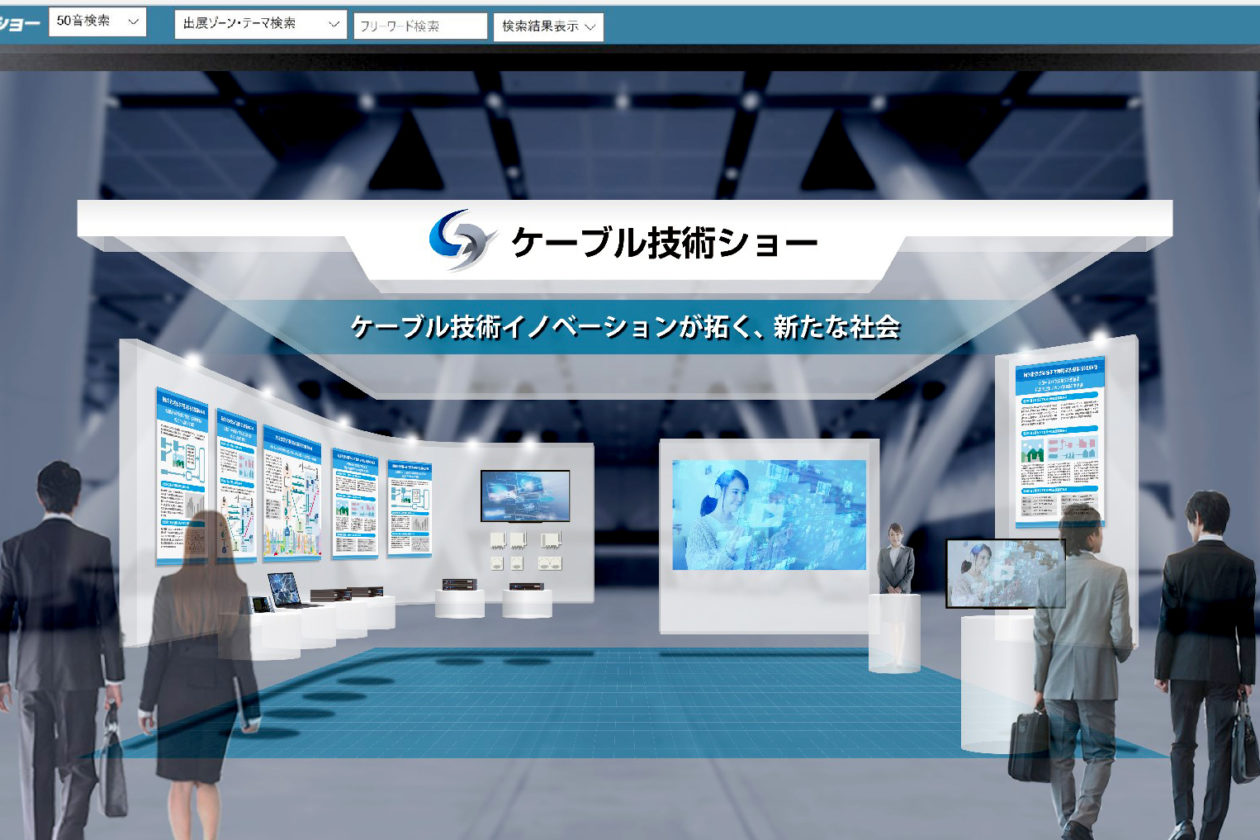This screenshot has width=1260, height=840.
Task: Click the ケーブル技術イノベーションが拓く、新たな社会 banner
Action: tap(625, 327)
